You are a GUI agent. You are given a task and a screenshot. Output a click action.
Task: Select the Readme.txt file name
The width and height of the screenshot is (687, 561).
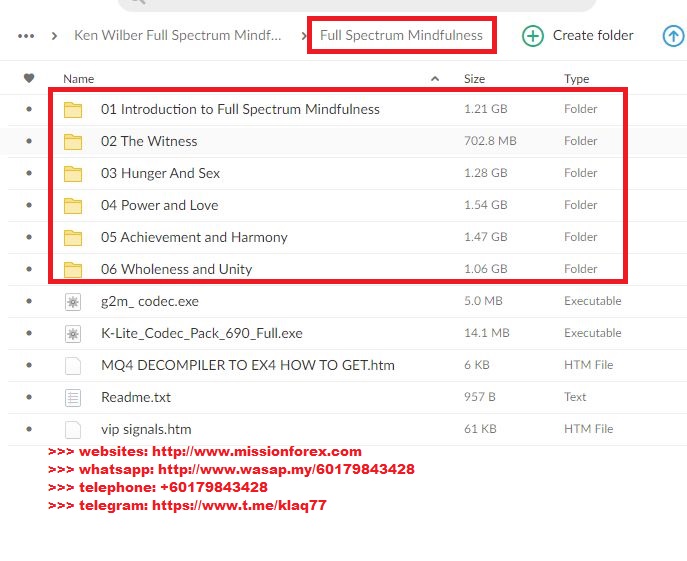click(136, 397)
